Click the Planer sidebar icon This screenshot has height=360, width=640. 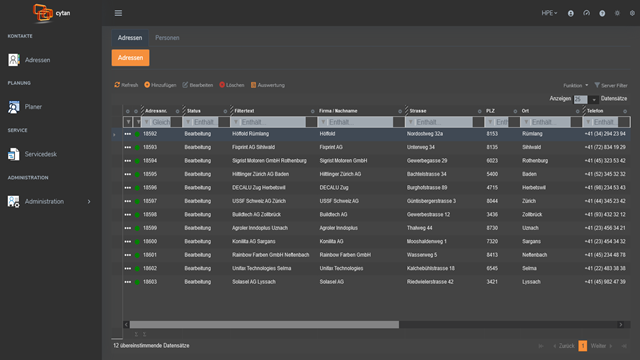(14, 107)
